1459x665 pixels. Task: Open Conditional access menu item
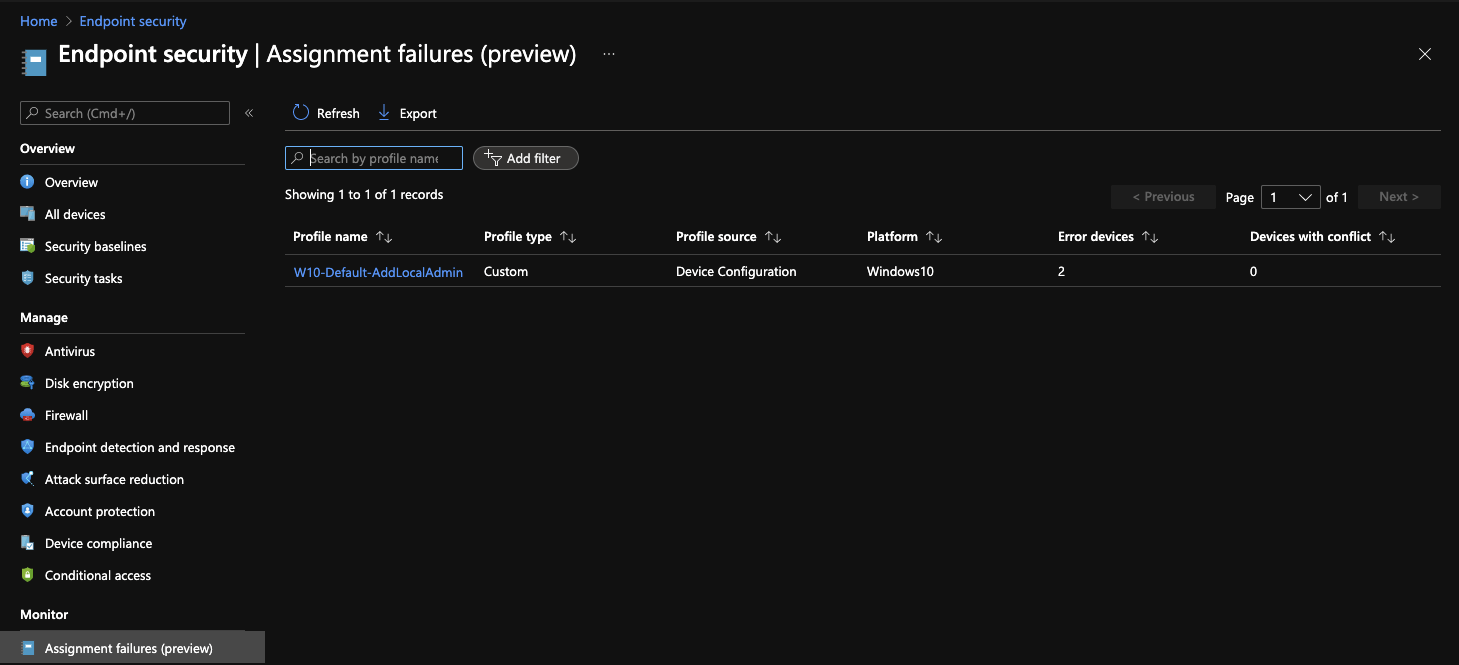point(98,575)
